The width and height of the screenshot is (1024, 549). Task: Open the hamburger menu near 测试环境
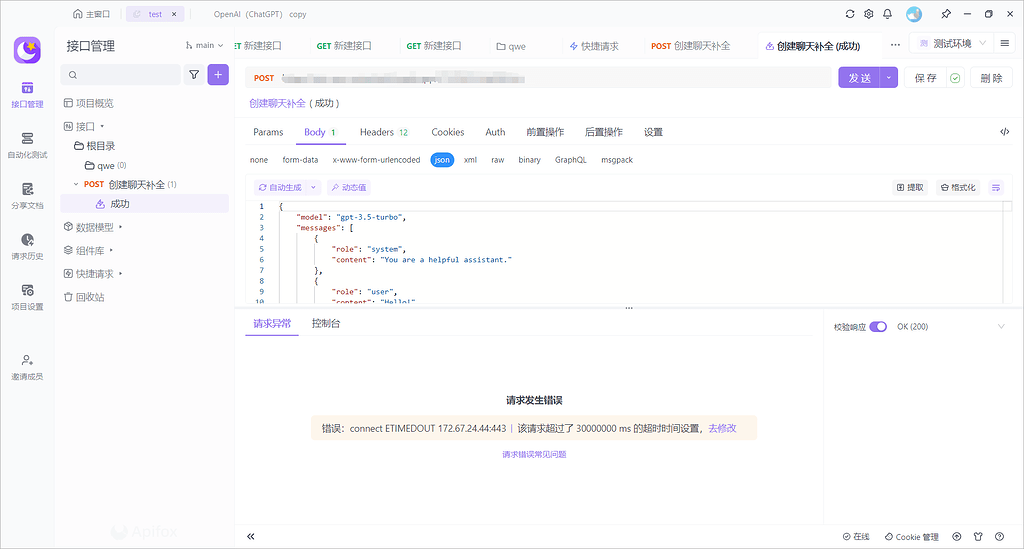point(1004,43)
